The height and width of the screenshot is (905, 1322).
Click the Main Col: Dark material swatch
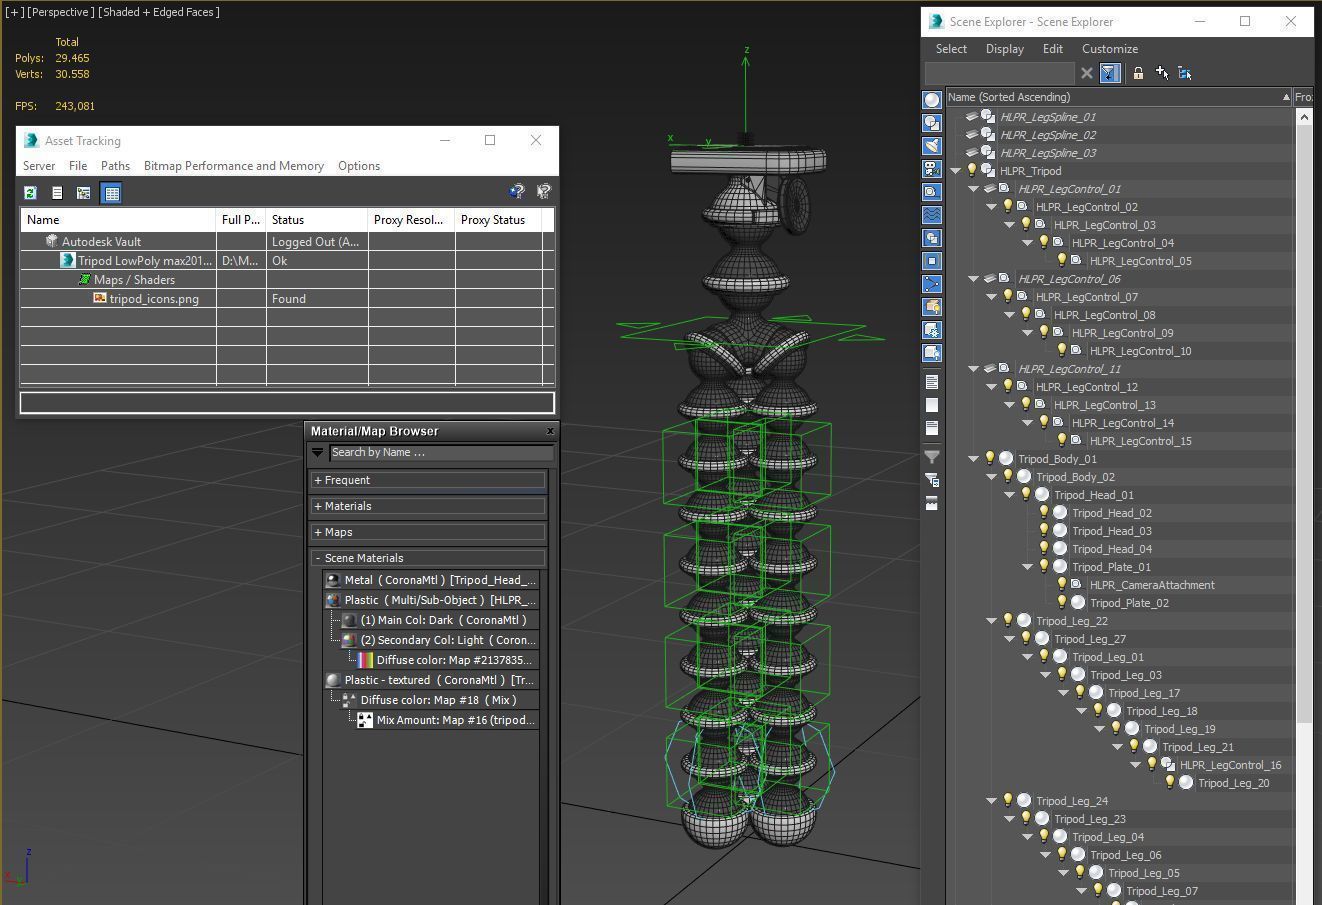coord(349,620)
